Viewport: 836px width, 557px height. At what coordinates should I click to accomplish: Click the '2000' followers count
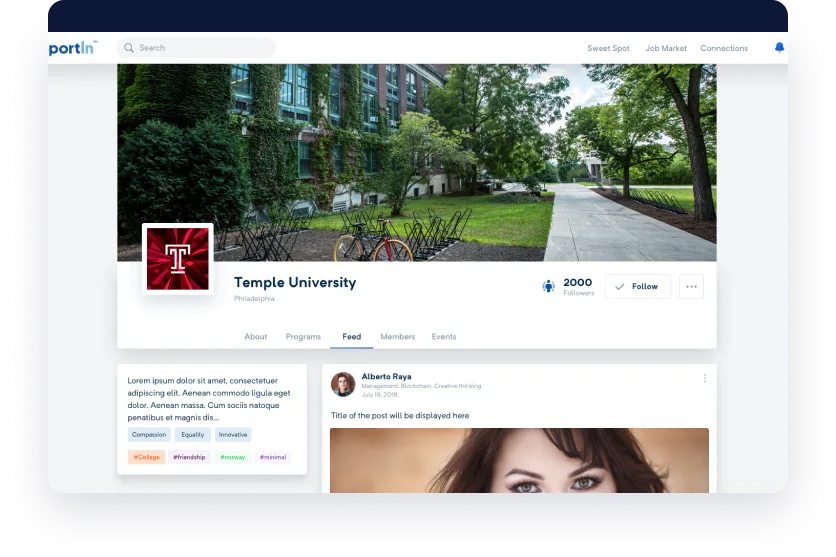tap(578, 282)
